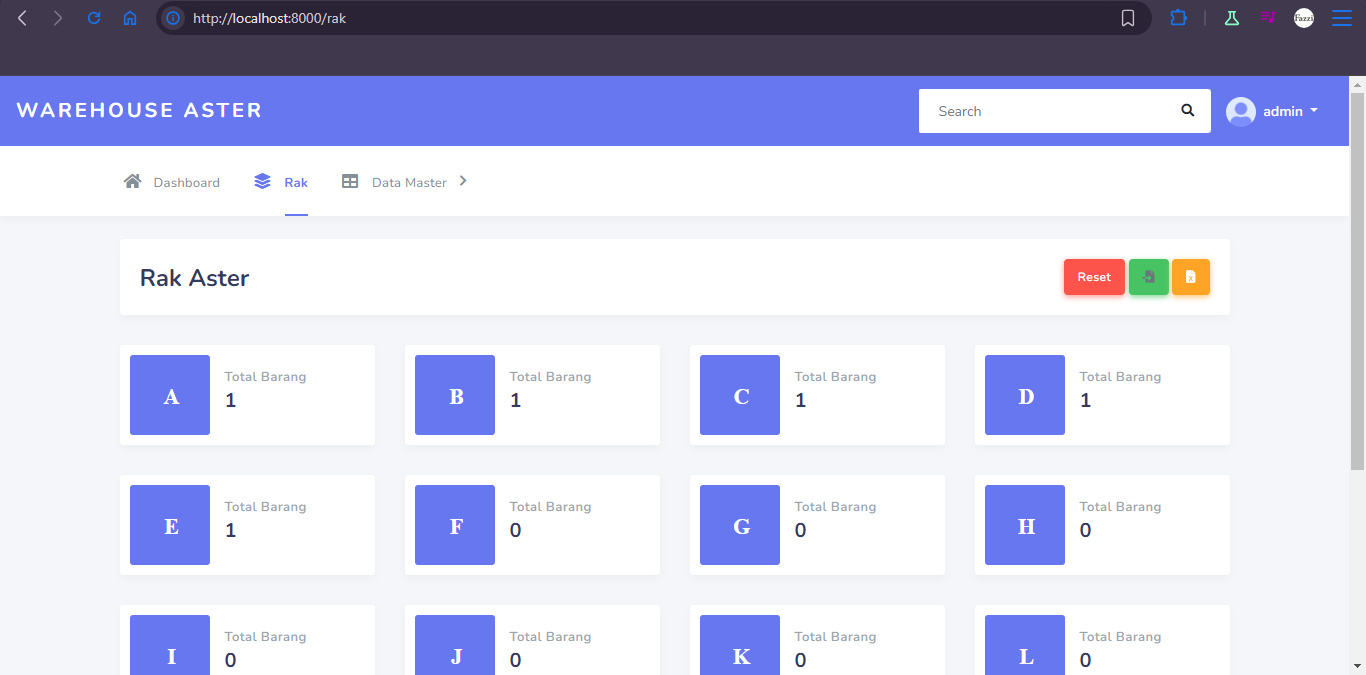1366x675 pixels.
Task: Click the green flask icon in toolbar
Action: coord(1232,18)
